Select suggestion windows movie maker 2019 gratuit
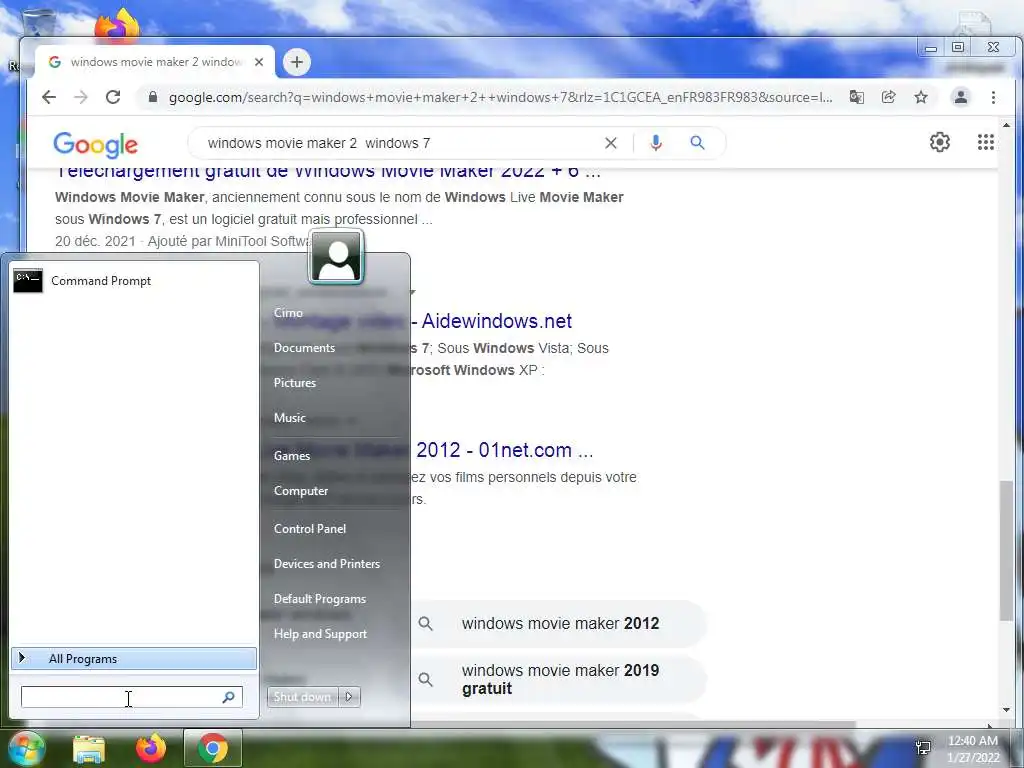 click(559, 679)
